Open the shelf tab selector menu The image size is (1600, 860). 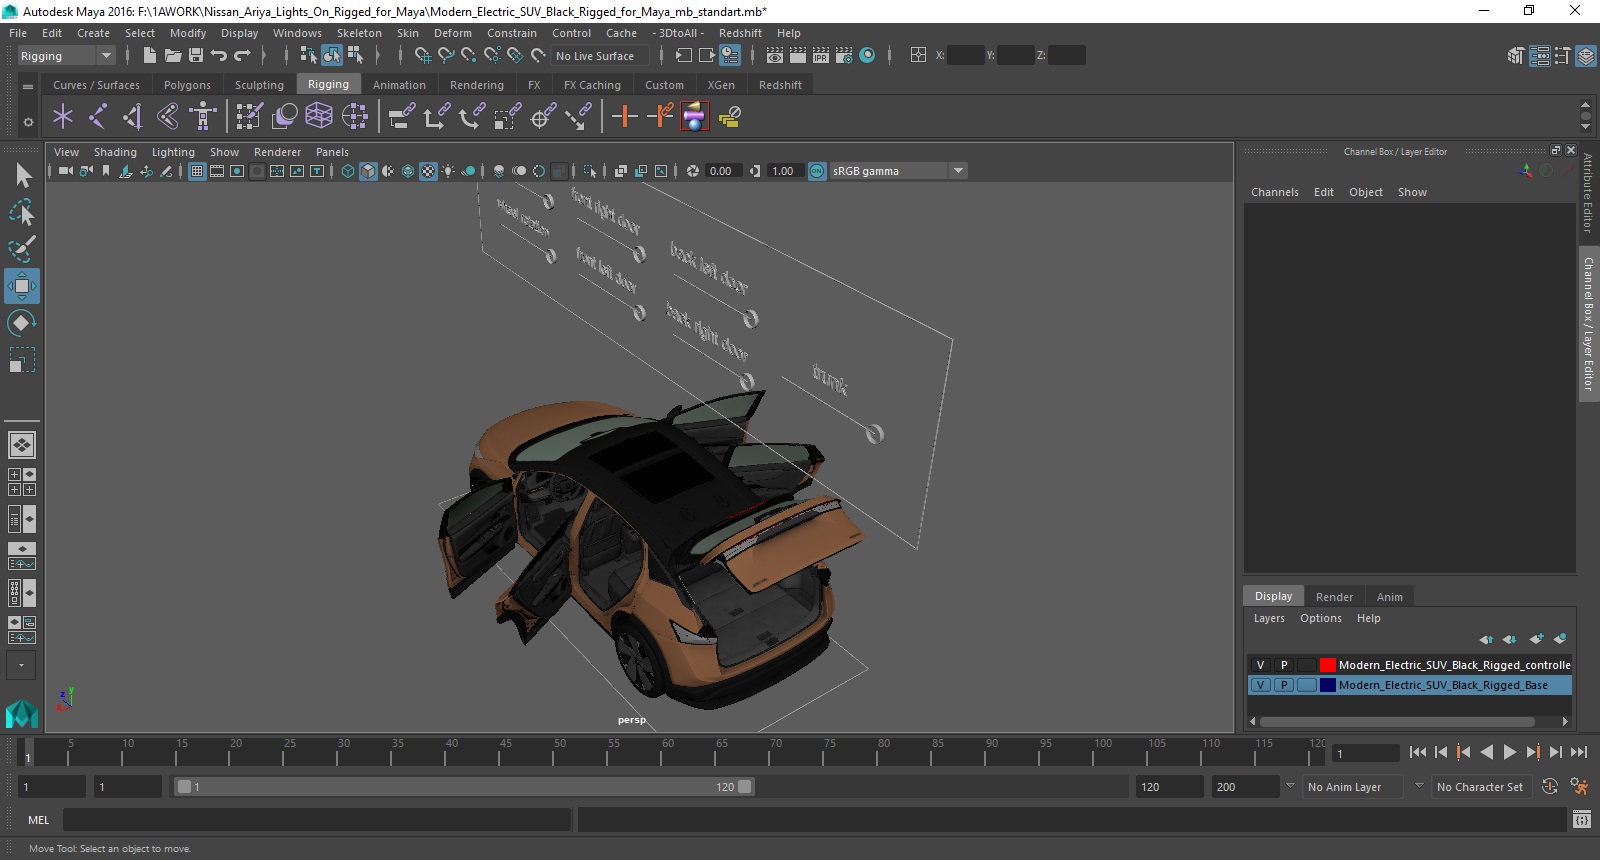point(28,87)
